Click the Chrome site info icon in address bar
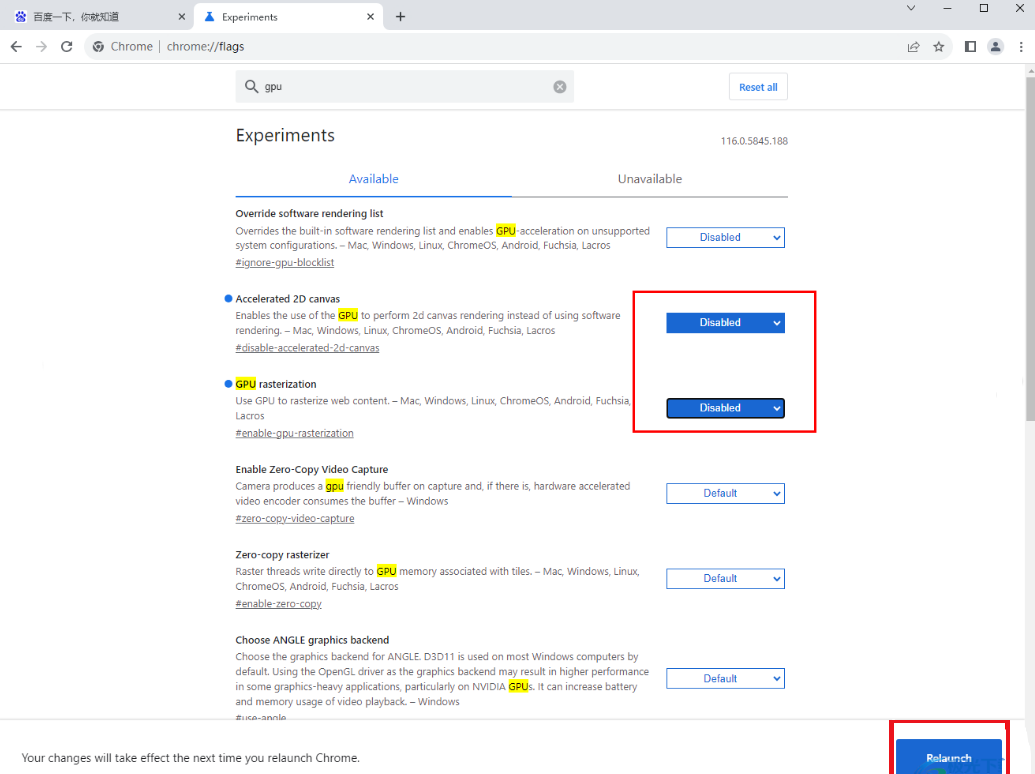Image resolution: width=1035 pixels, height=774 pixels. tap(98, 47)
